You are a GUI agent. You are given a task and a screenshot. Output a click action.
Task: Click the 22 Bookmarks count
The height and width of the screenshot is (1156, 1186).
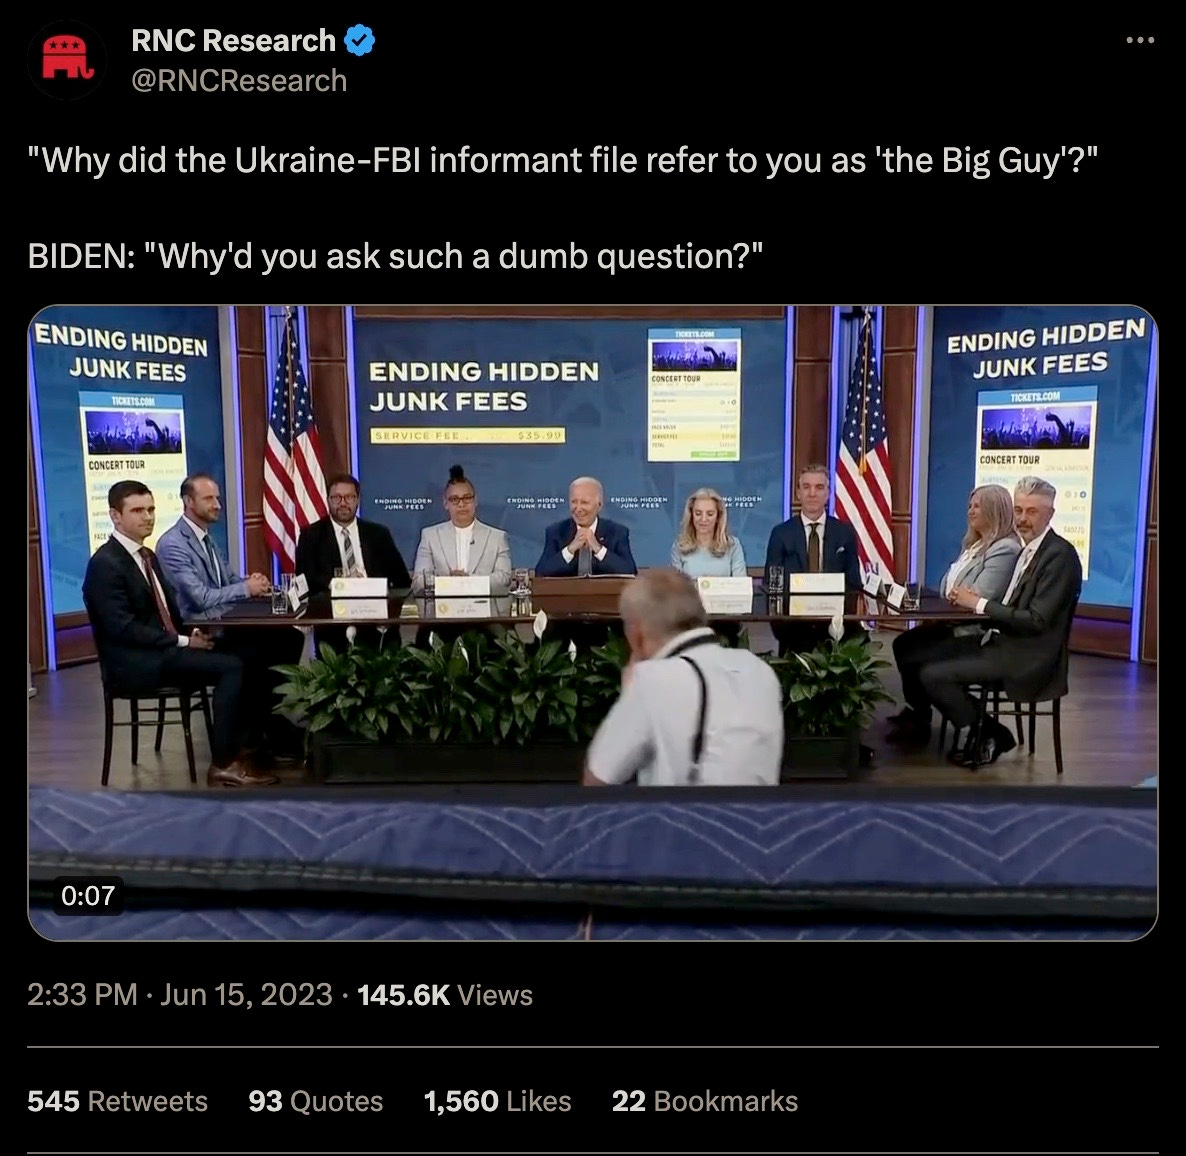click(704, 1101)
